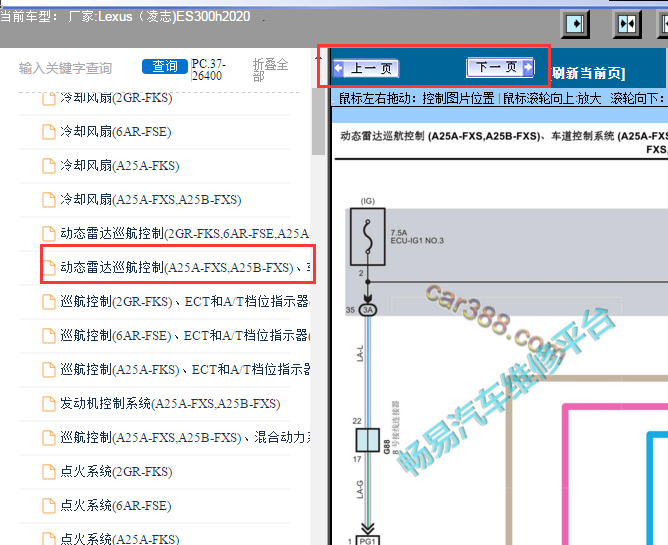Click the blue 查询 search button
The height and width of the screenshot is (545, 668).
pyautogui.click(x=165, y=66)
